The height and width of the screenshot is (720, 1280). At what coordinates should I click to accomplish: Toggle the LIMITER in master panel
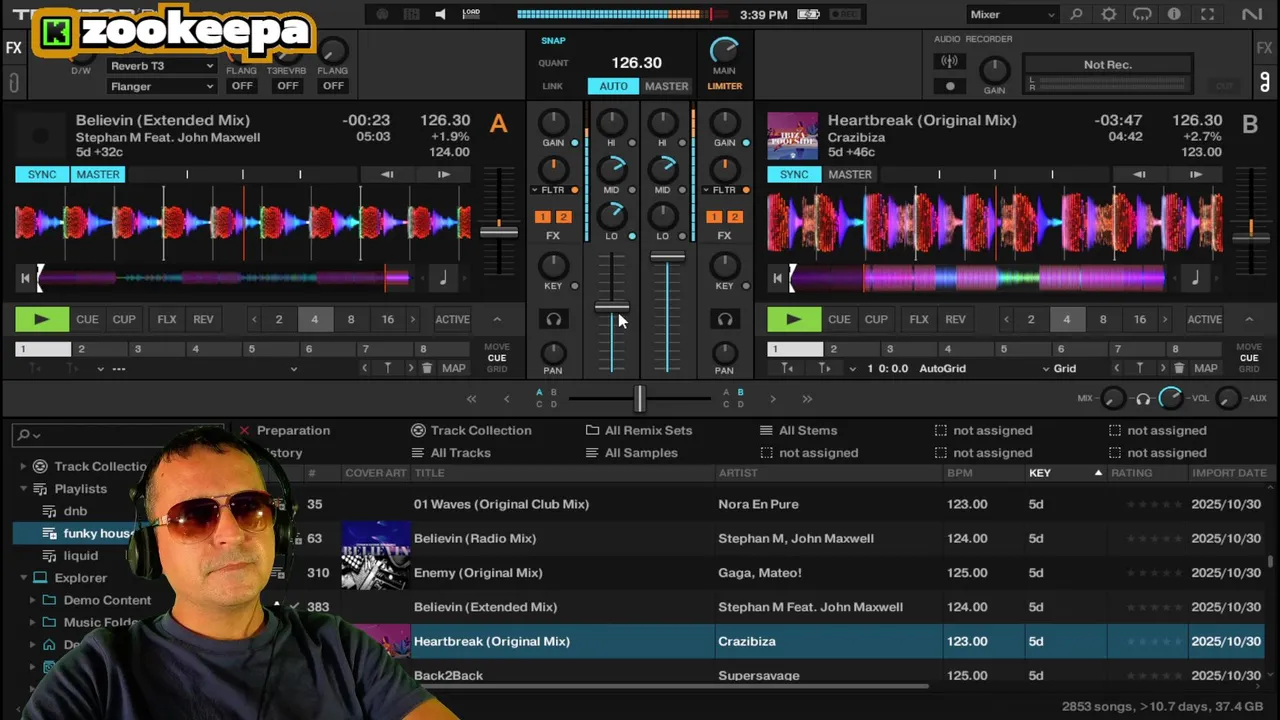pos(724,86)
